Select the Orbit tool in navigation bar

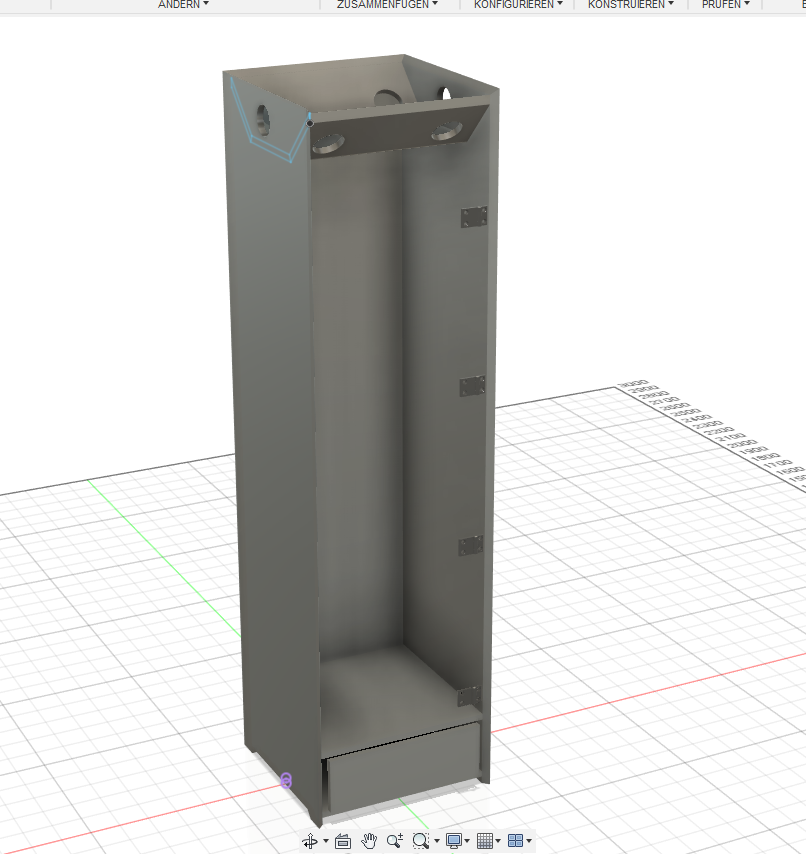click(x=310, y=841)
